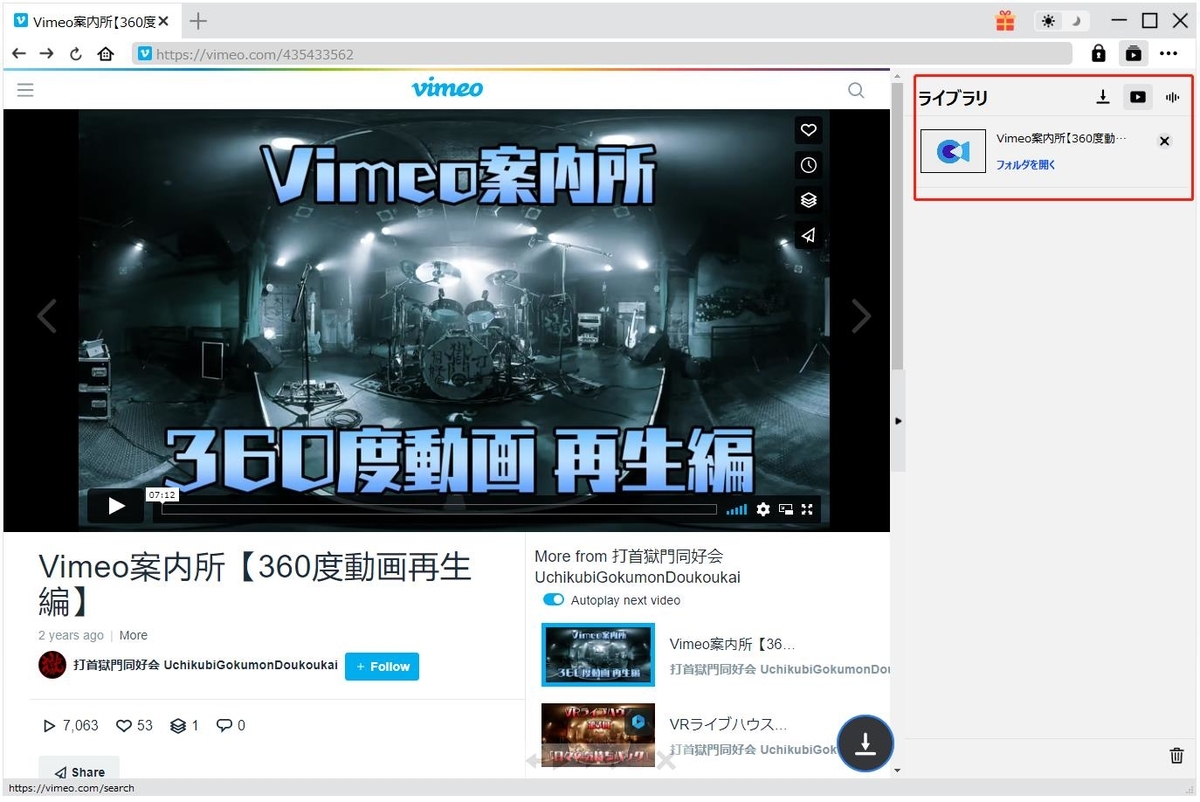Click the Vimeo案内所【360度動... library item title
Screen dimensions: 1200x802
pyautogui.click(x=1061, y=138)
